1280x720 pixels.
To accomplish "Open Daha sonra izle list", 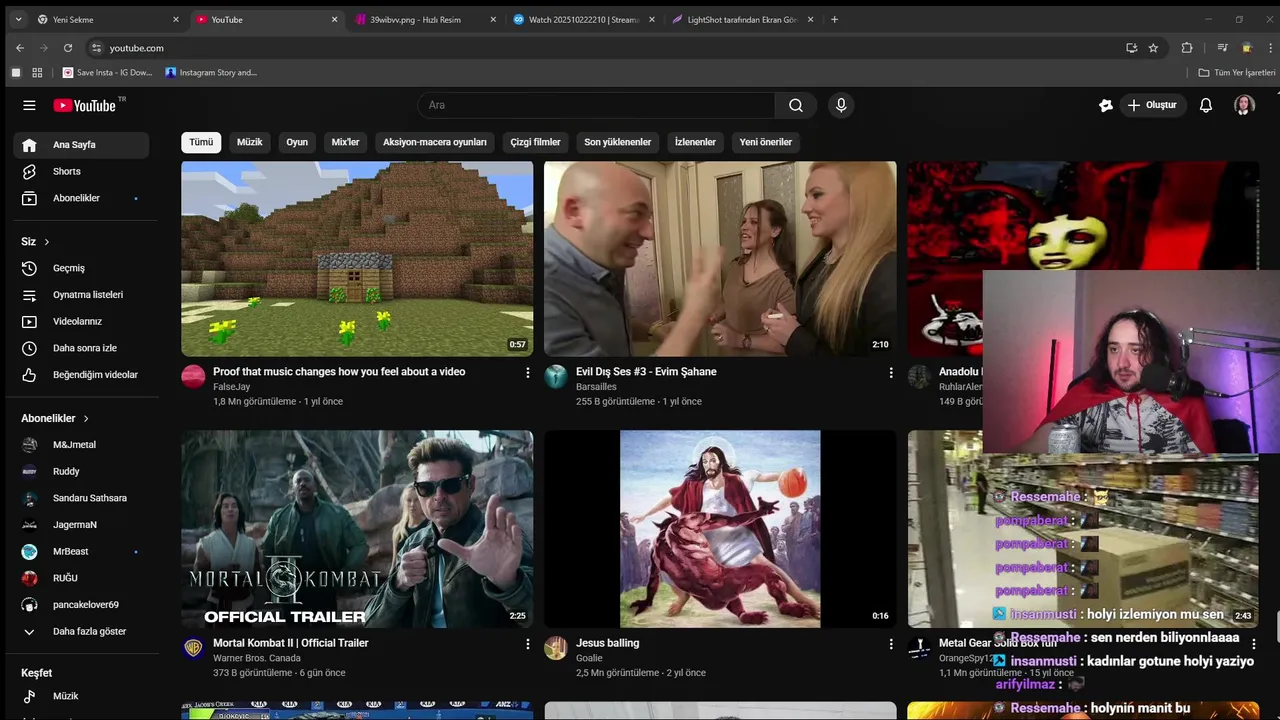I will [x=81, y=348].
